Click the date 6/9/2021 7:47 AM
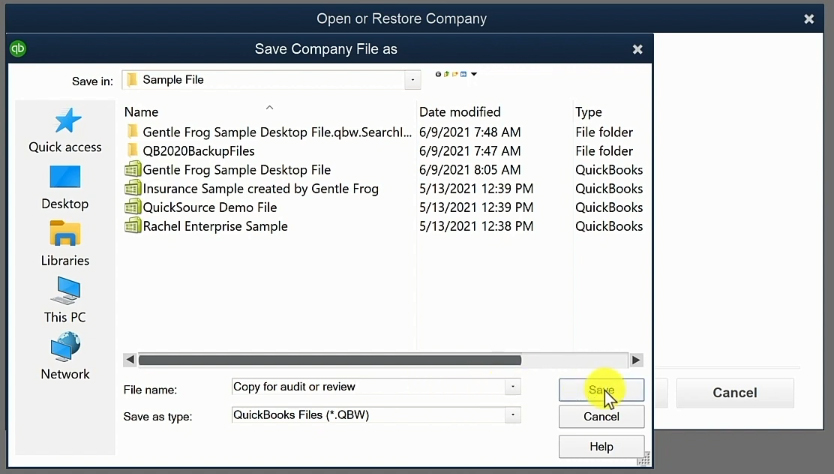This screenshot has width=834, height=474. pyautogui.click(x=470, y=151)
